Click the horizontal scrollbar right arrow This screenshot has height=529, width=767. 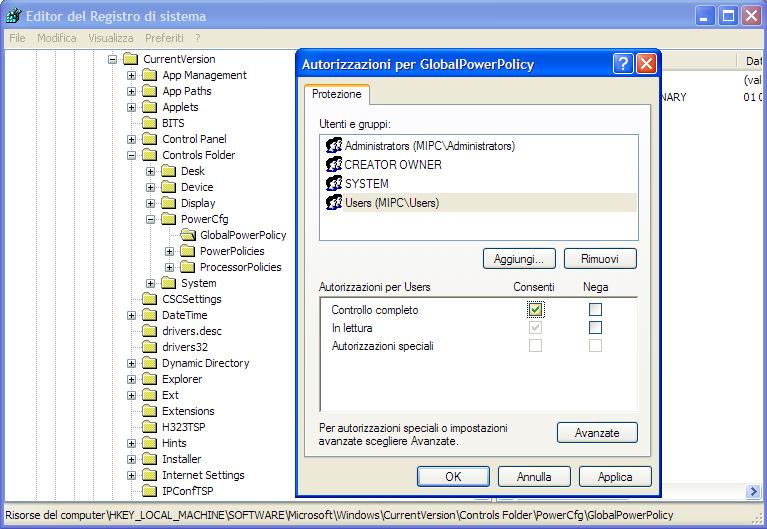point(753,491)
